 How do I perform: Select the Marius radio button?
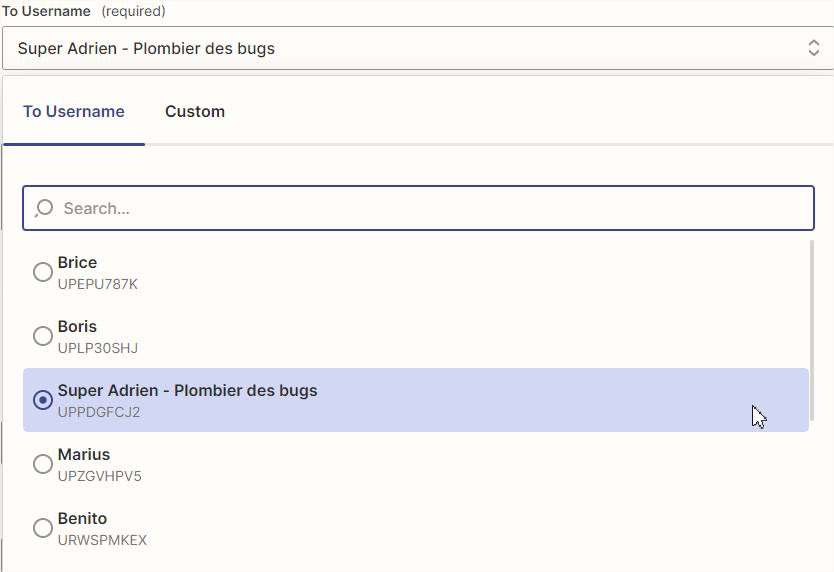[43, 464]
